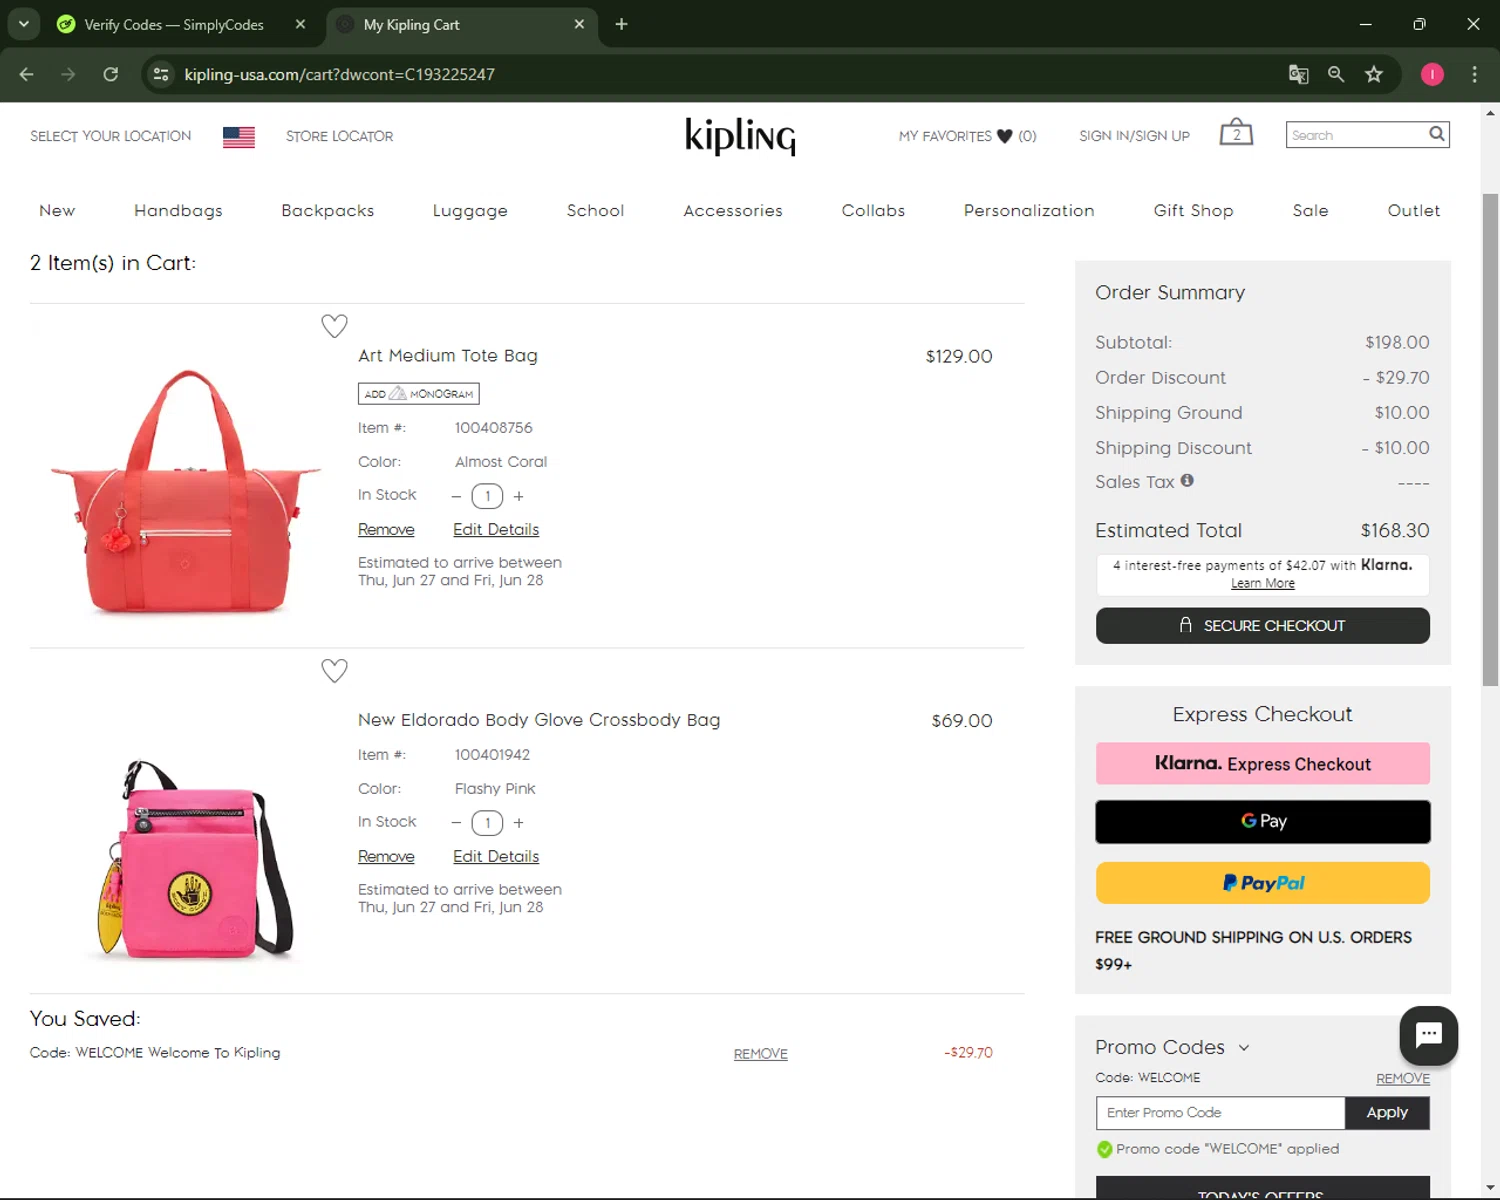Reload the page
This screenshot has height=1200, width=1500.
coord(111,74)
